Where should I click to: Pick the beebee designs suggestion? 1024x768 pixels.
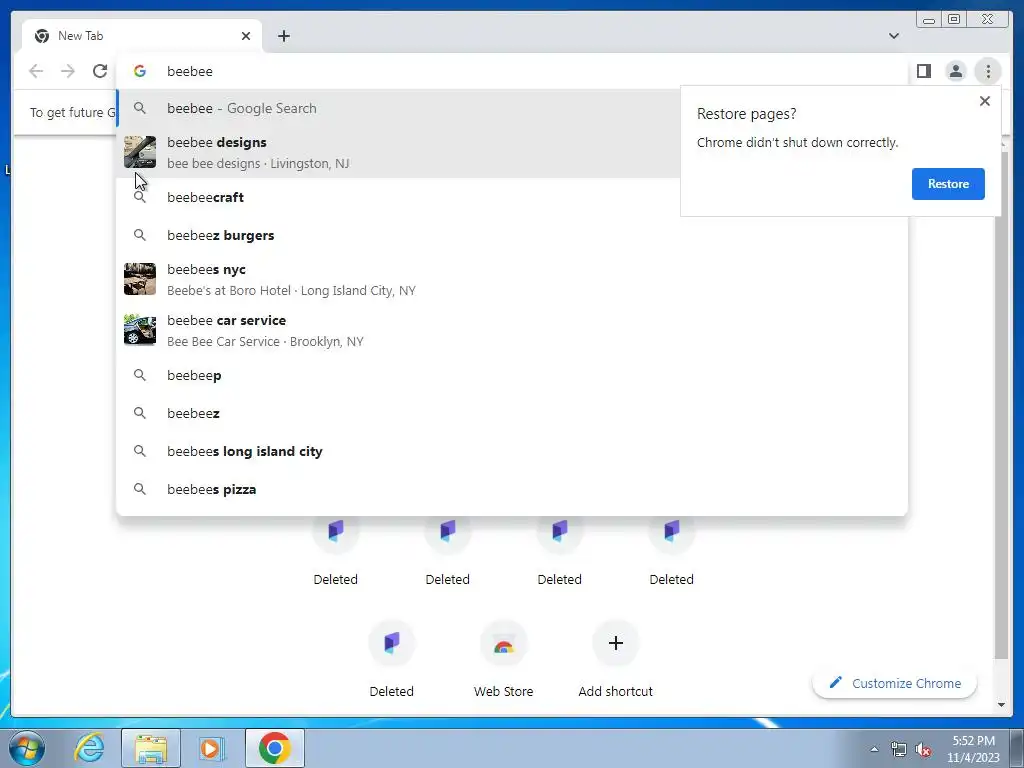pyautogui.click(x=398, y=152)
